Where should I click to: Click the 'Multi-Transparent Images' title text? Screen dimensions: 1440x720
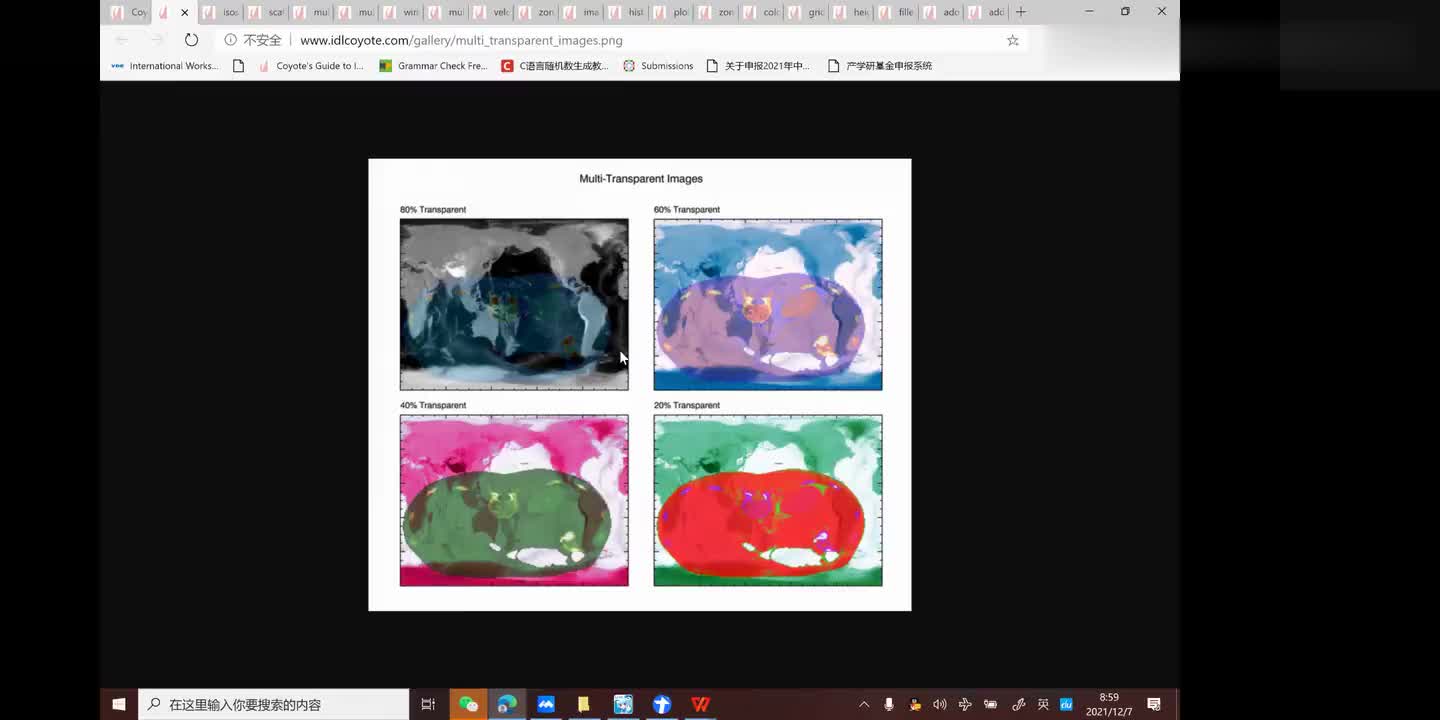tap(641, 179)
